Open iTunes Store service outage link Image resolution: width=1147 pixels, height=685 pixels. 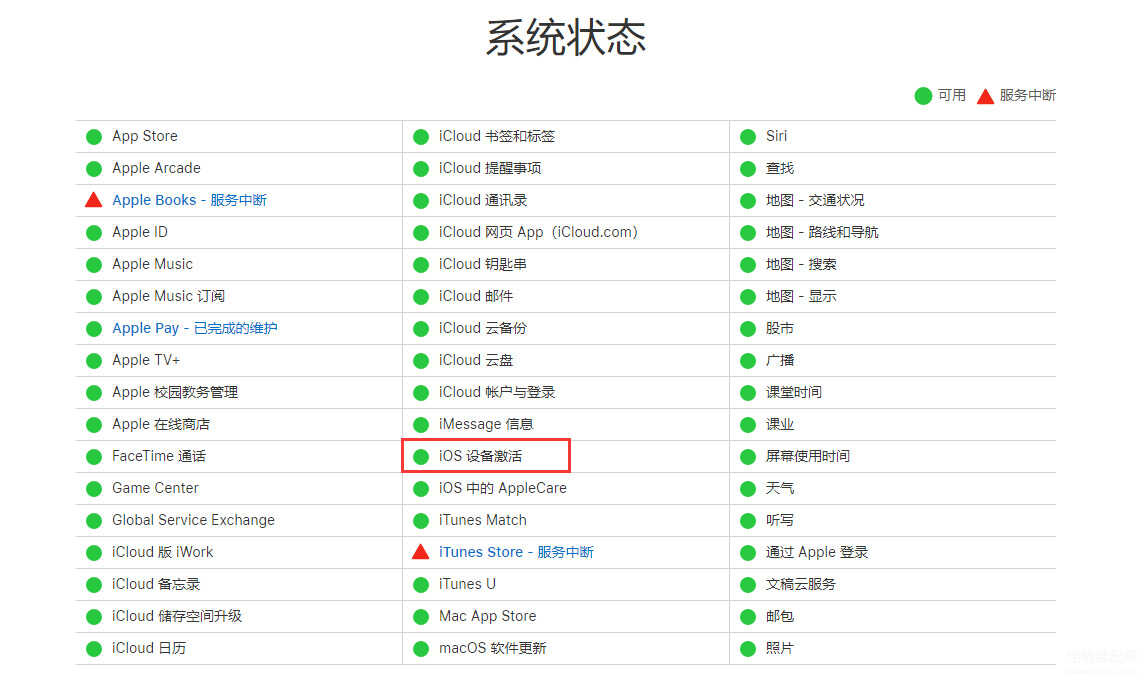[x=516, y=553]
